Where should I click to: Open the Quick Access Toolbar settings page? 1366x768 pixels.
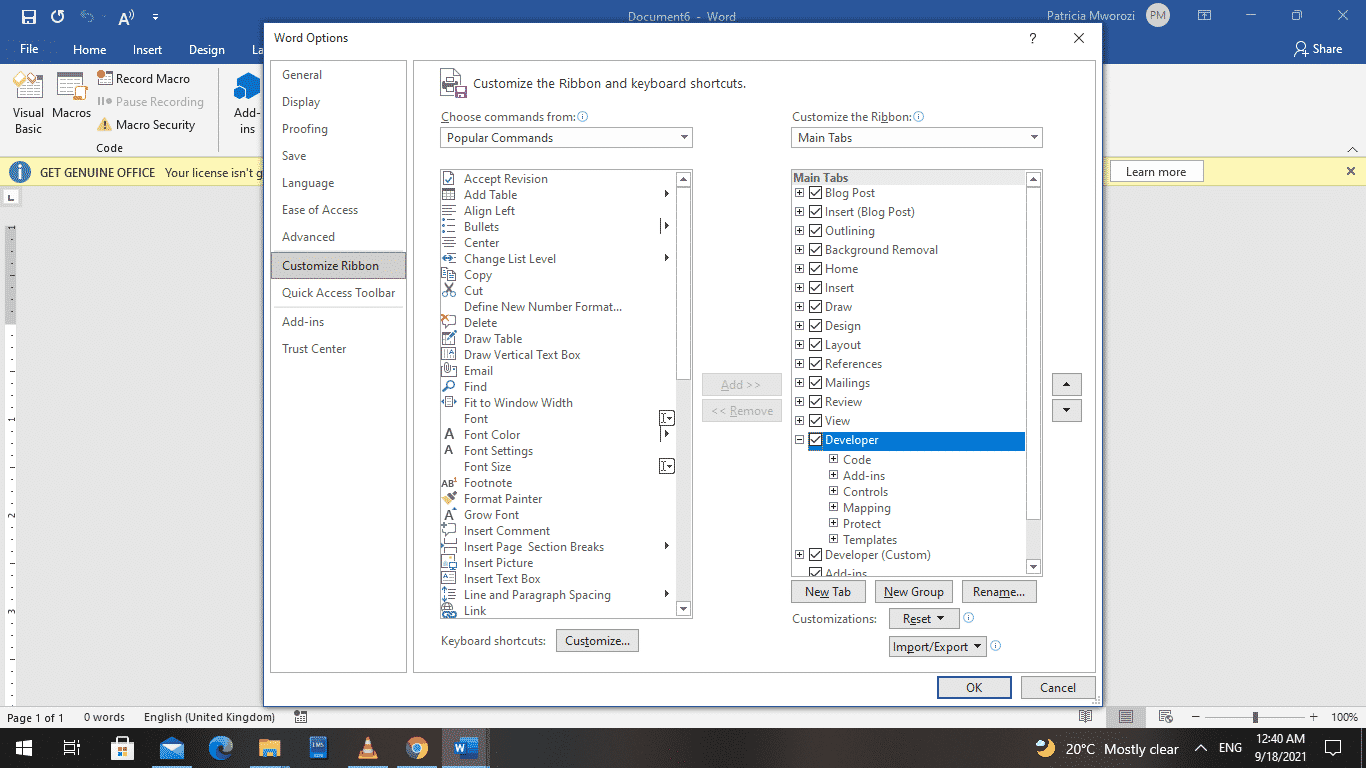(x=338, y=292)
